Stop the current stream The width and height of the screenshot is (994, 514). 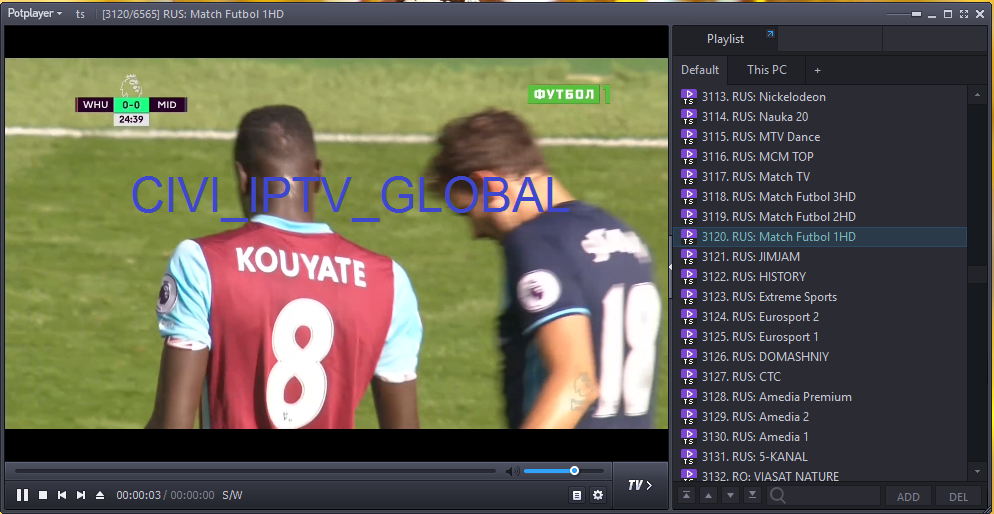coord(43,495)
